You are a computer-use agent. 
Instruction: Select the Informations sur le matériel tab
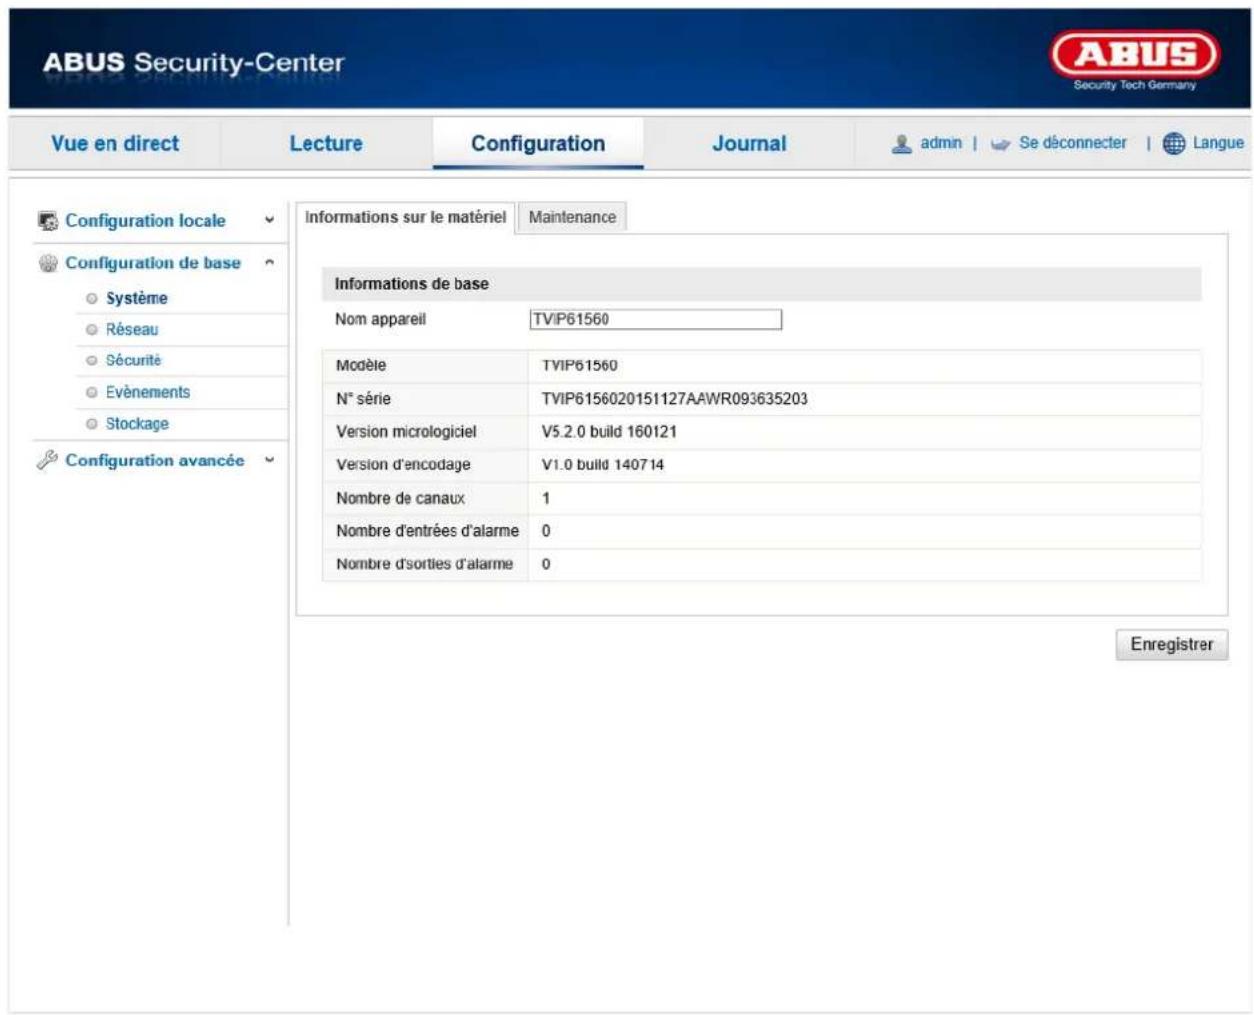(405, 217)
